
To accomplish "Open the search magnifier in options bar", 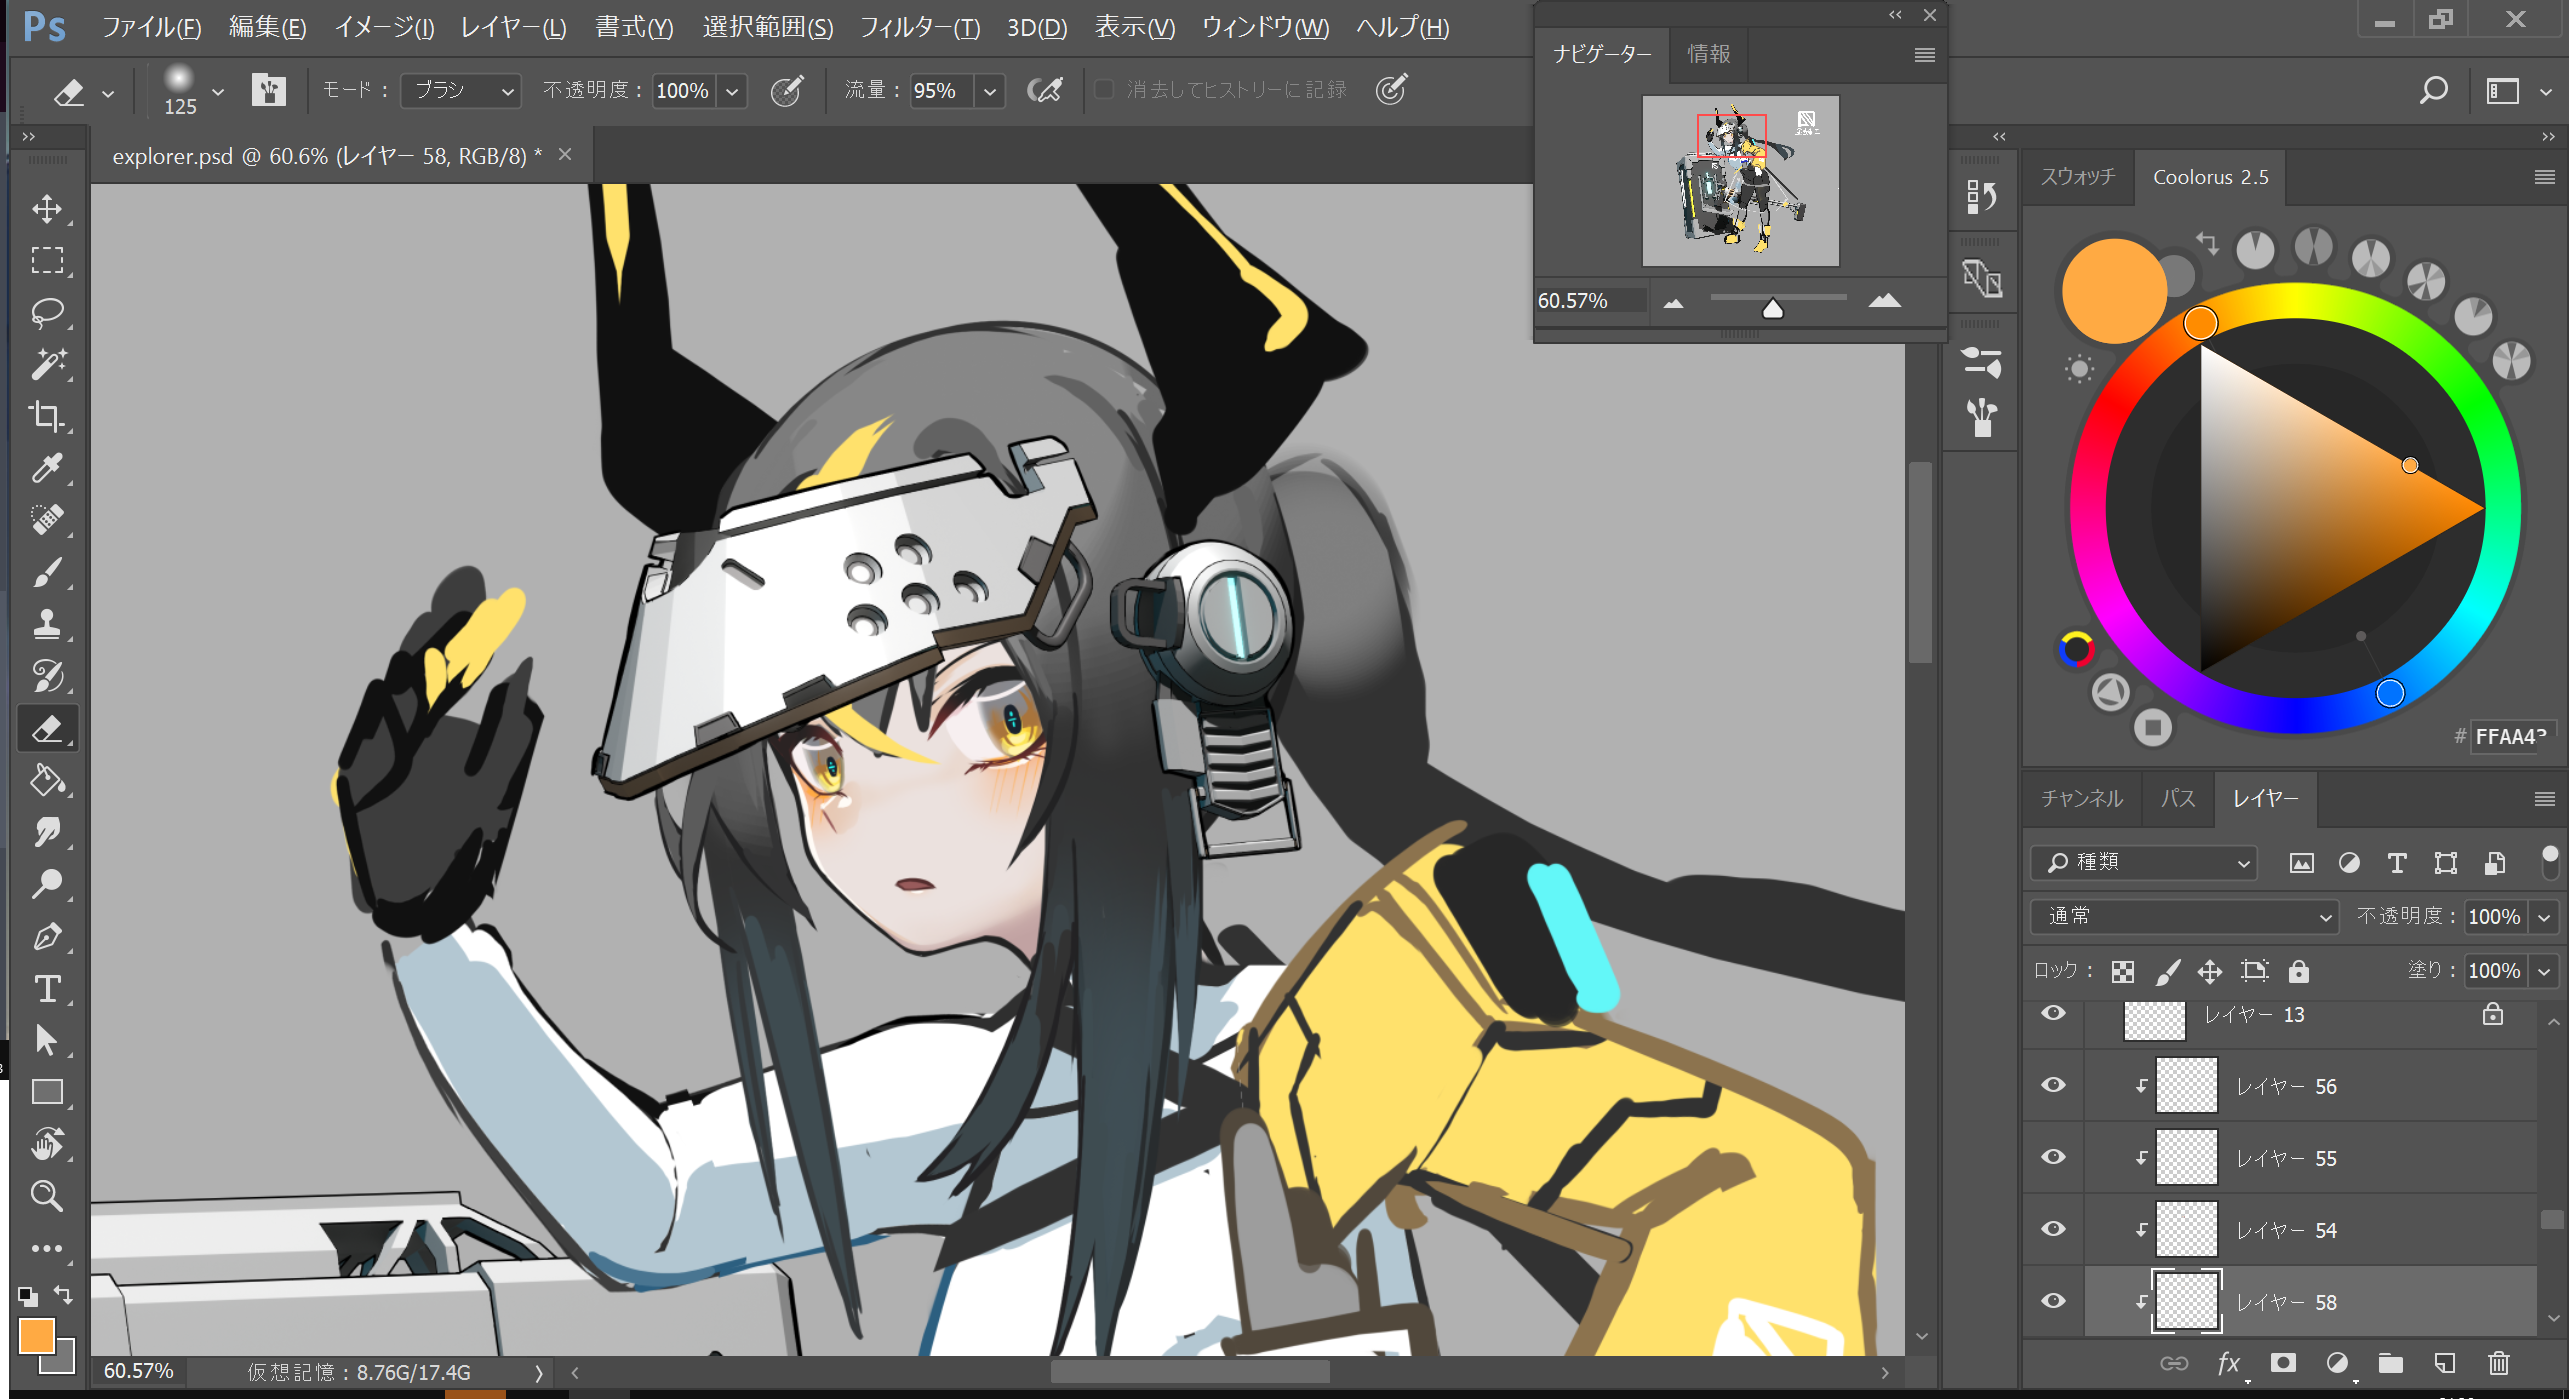I will [2433, 91].
